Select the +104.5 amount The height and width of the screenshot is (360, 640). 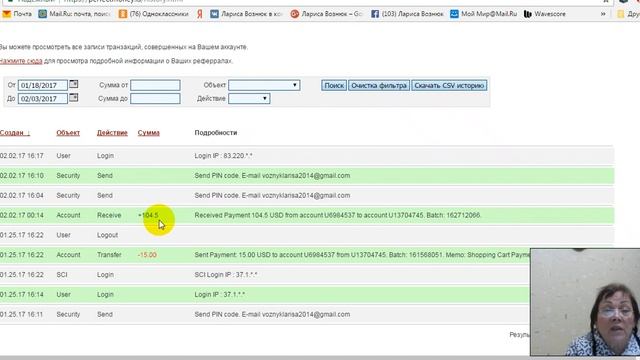(148, 215)
